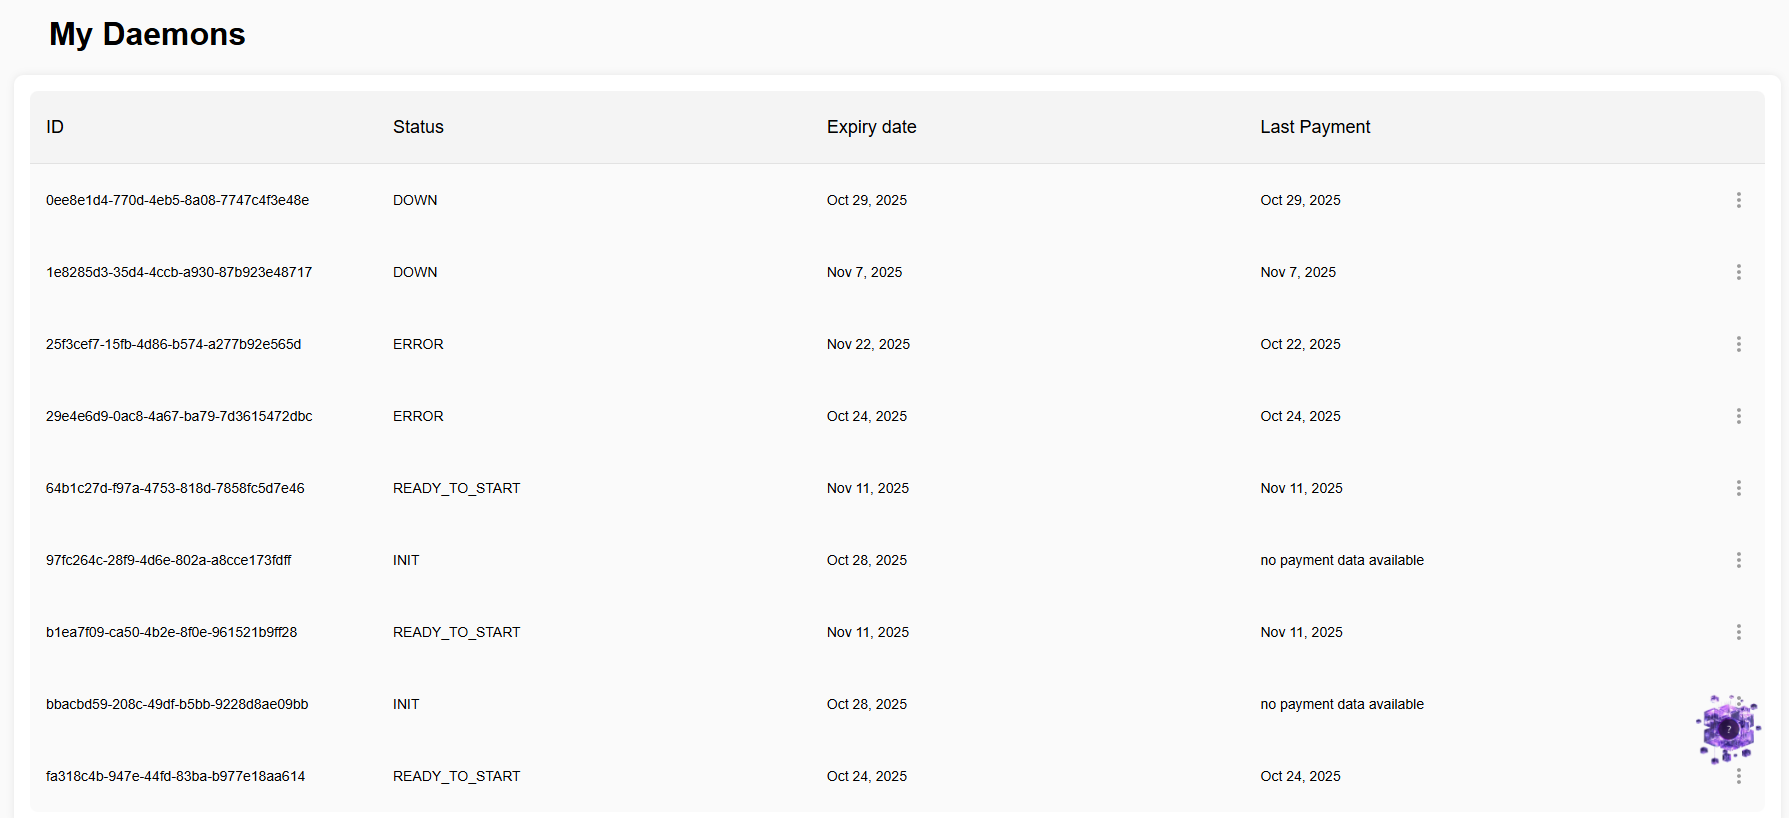Screen dimensions: 1789x818
Task: Open the kebab menu for daemon 1e8285d3
Action: 1738,272
